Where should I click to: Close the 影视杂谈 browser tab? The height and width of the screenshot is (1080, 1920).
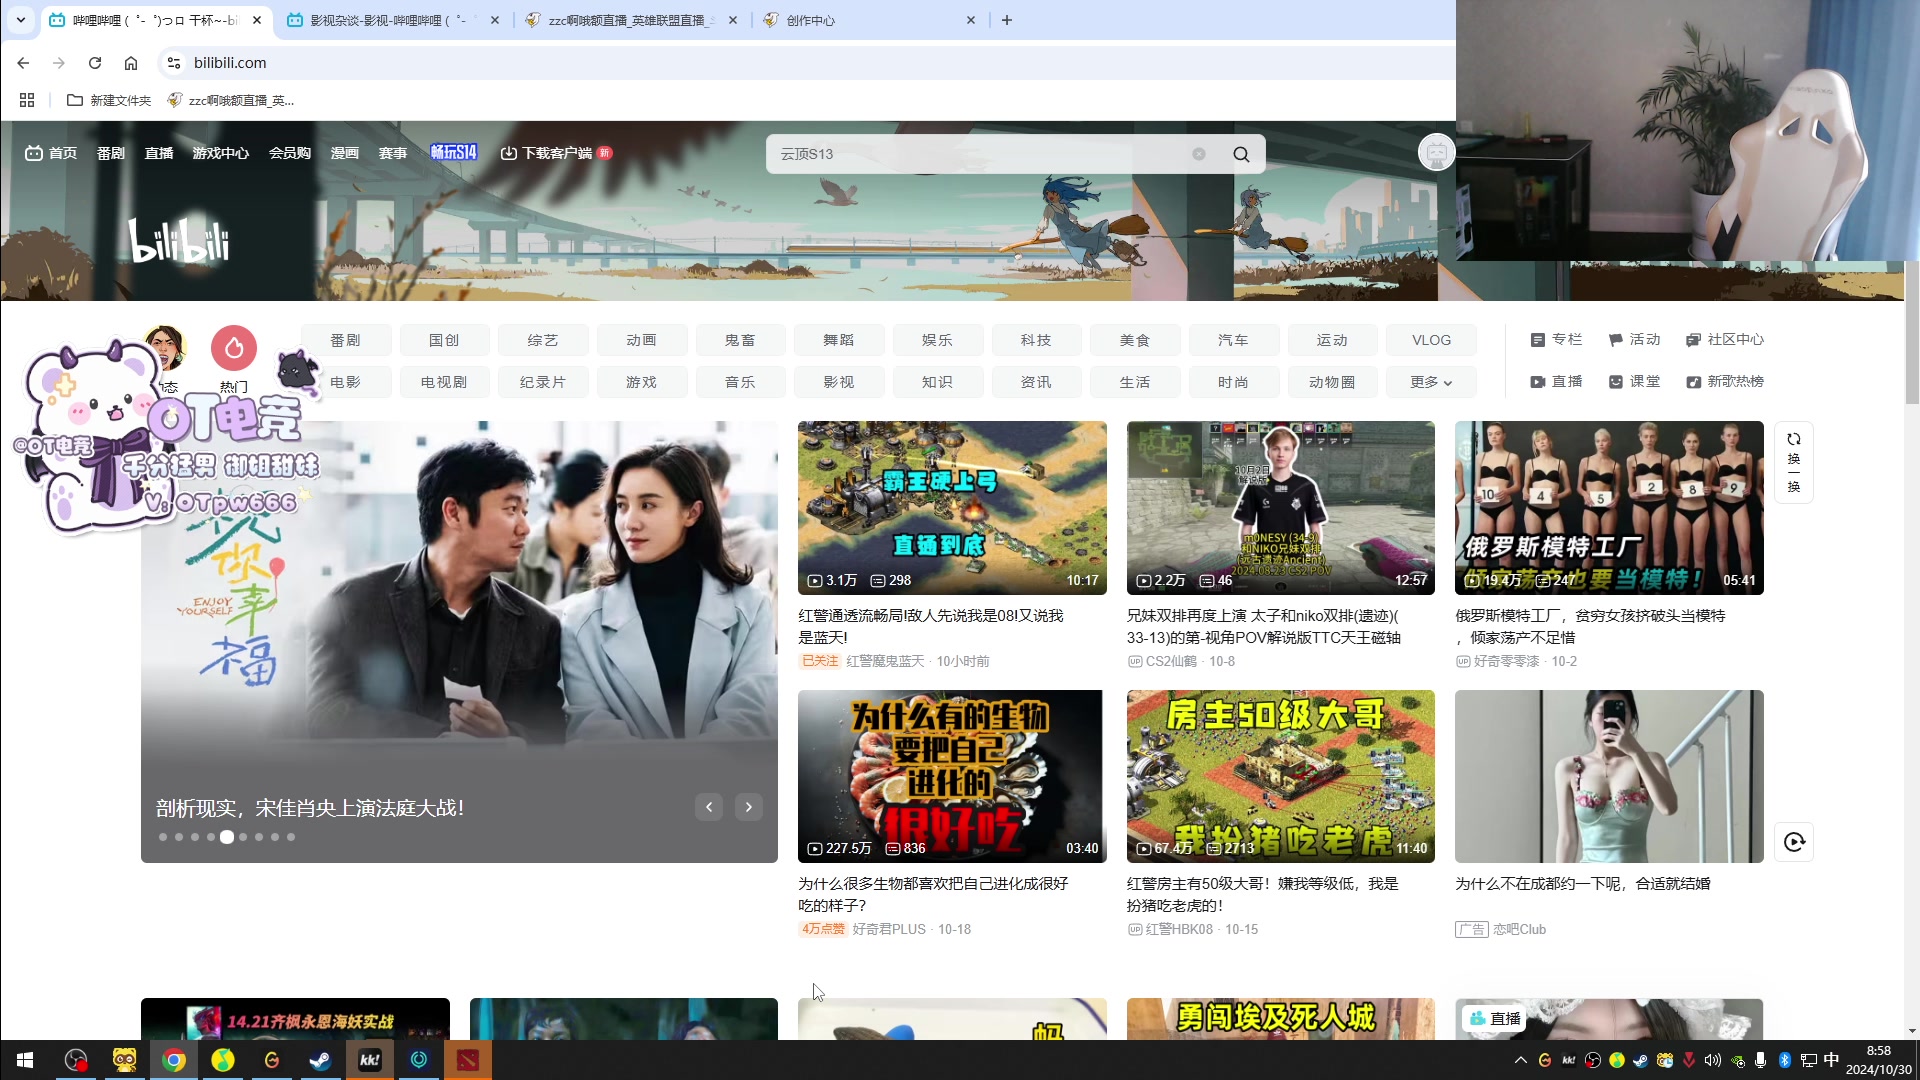[x=495, y=20]
